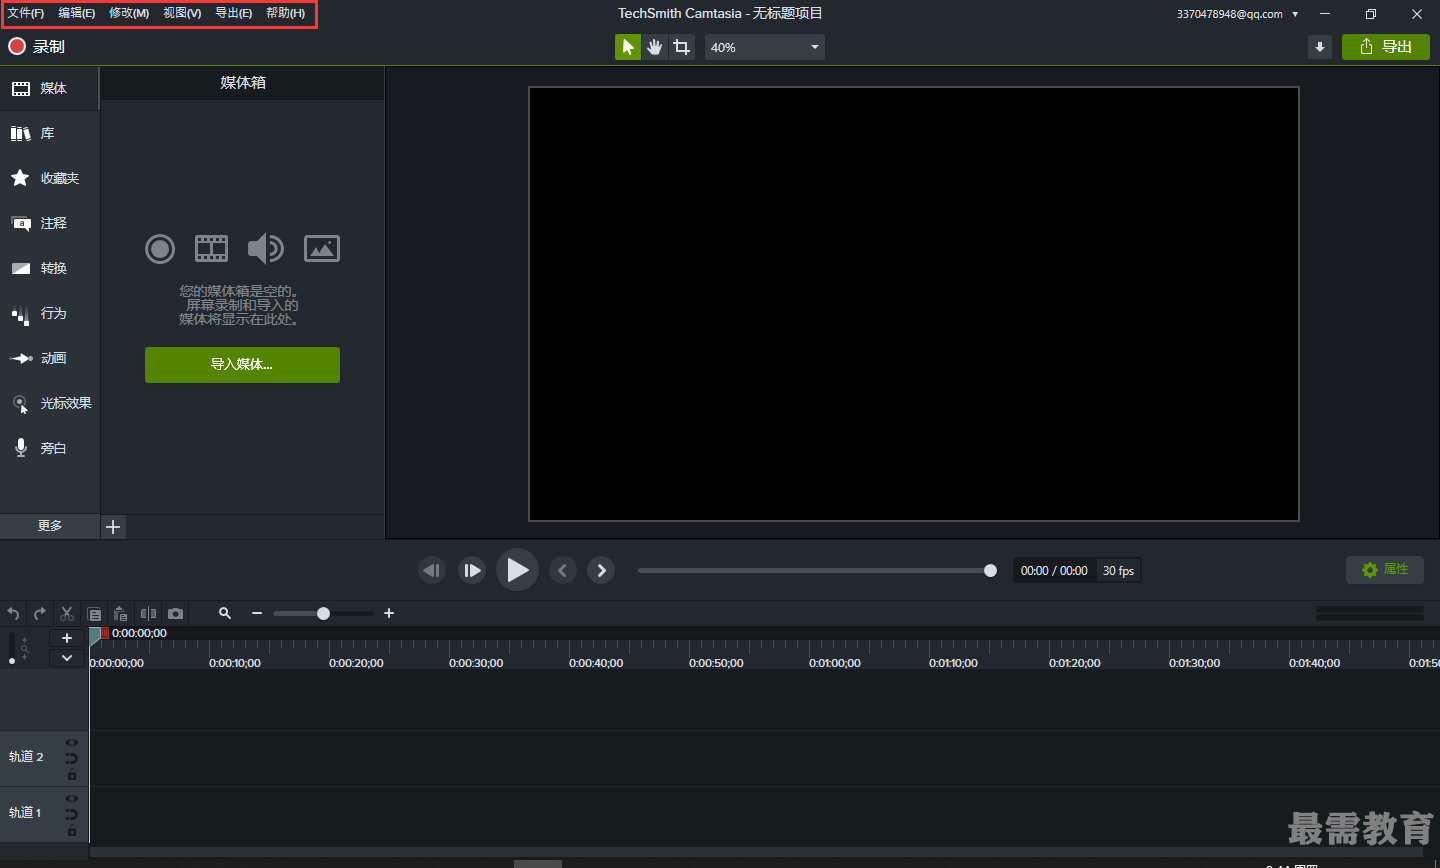Open the 收藏夹 favorites tab
The height and width of the screenshot is (868, 1440).
(50, 178)
